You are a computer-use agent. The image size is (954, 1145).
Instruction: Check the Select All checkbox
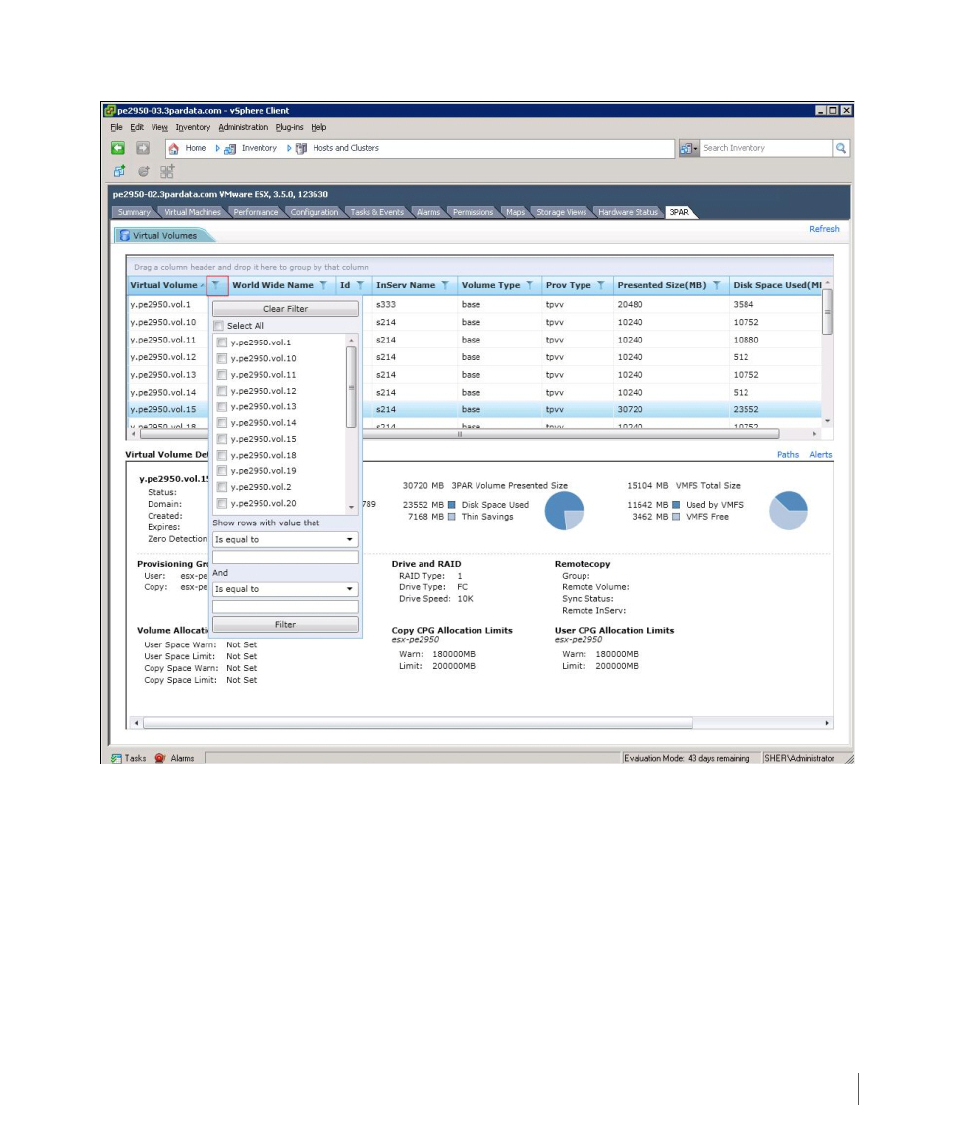(x=218, y=326)
